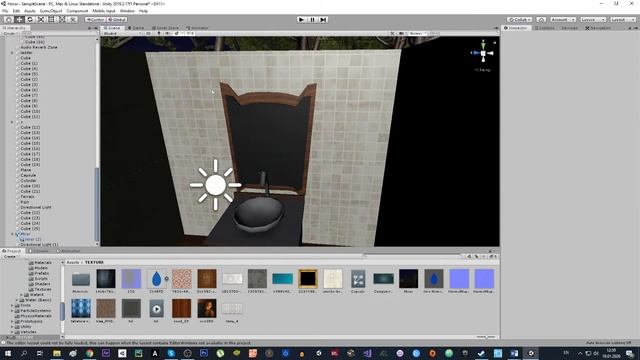
Task: Select the custom editor tools icon
Action: pyautogui.click(x=72, y=19)
